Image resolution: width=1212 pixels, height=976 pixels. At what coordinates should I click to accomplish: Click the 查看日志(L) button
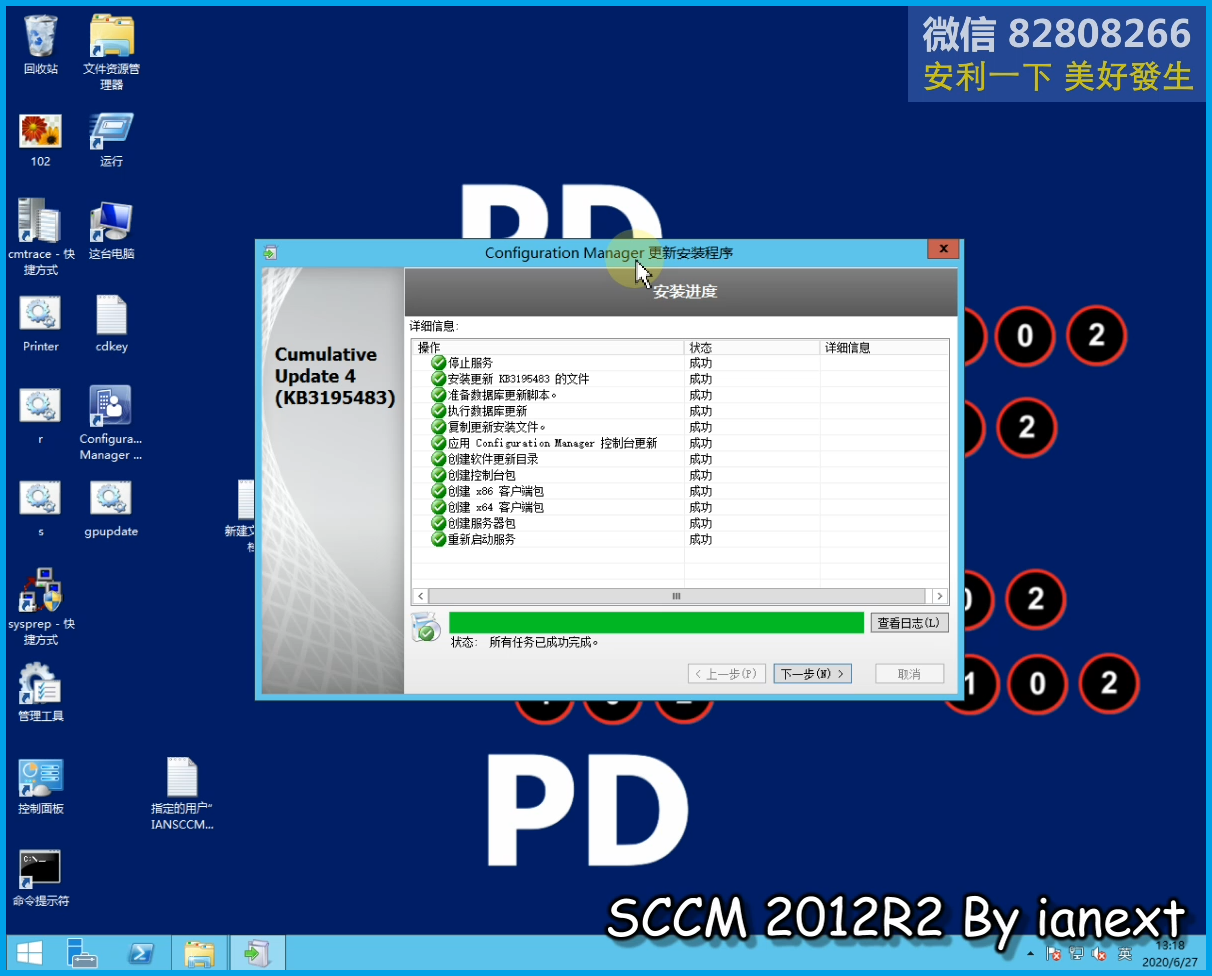coord(909,623)
